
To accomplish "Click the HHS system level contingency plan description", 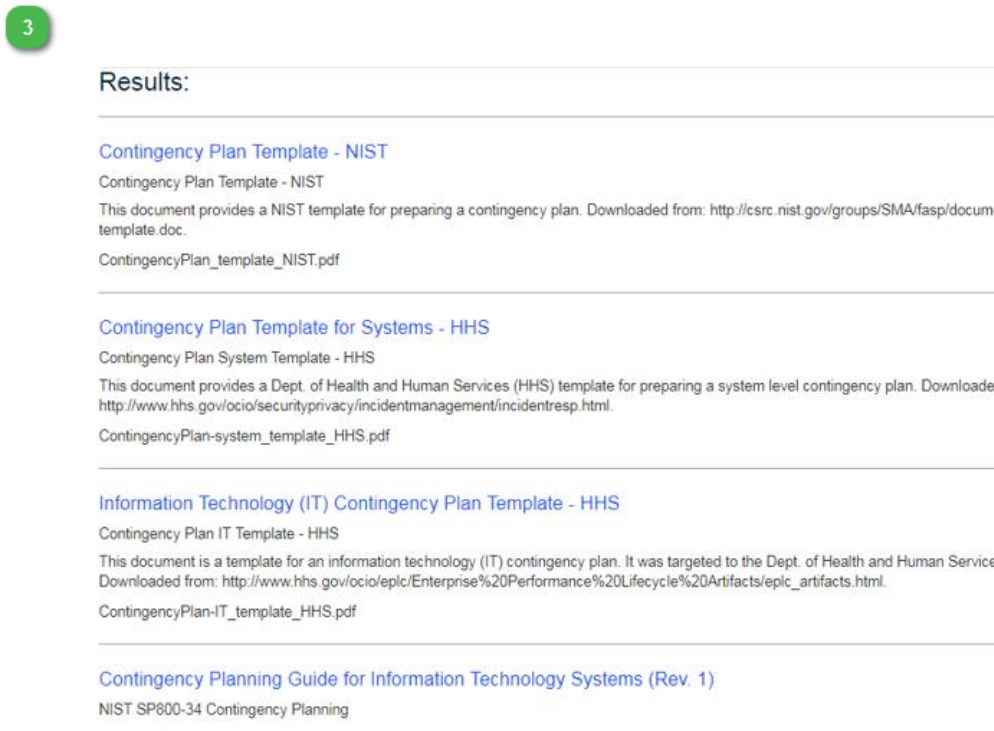I will 500,387.
